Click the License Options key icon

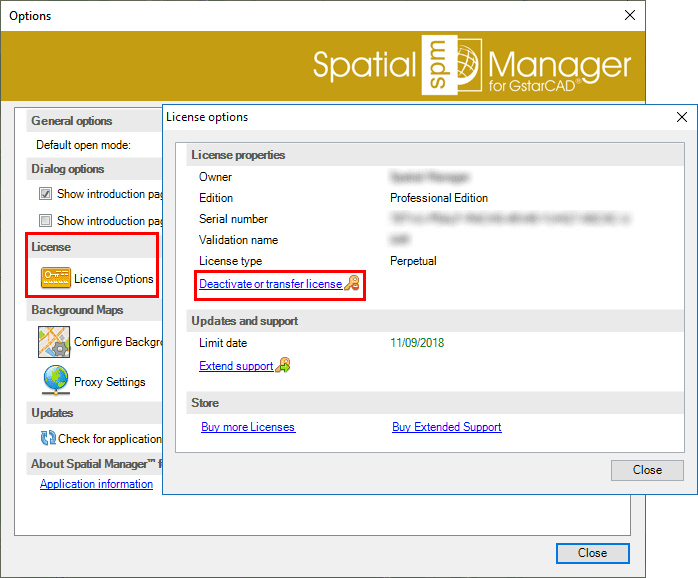(x=55, y=278)
